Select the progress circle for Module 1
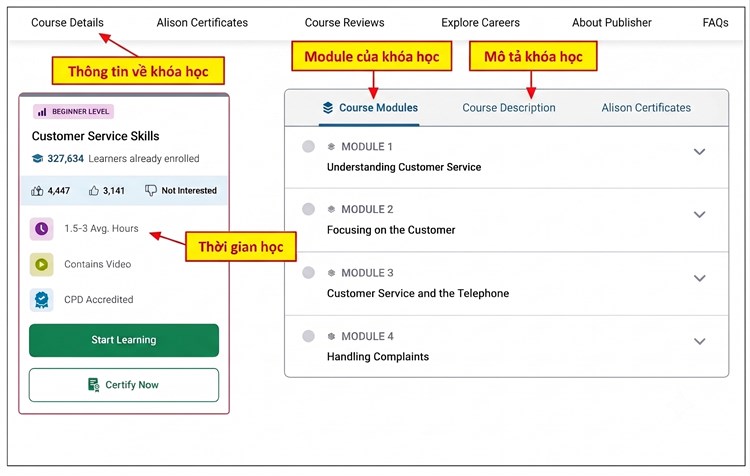Screen dimensions: 750x476 click(309, 146)
